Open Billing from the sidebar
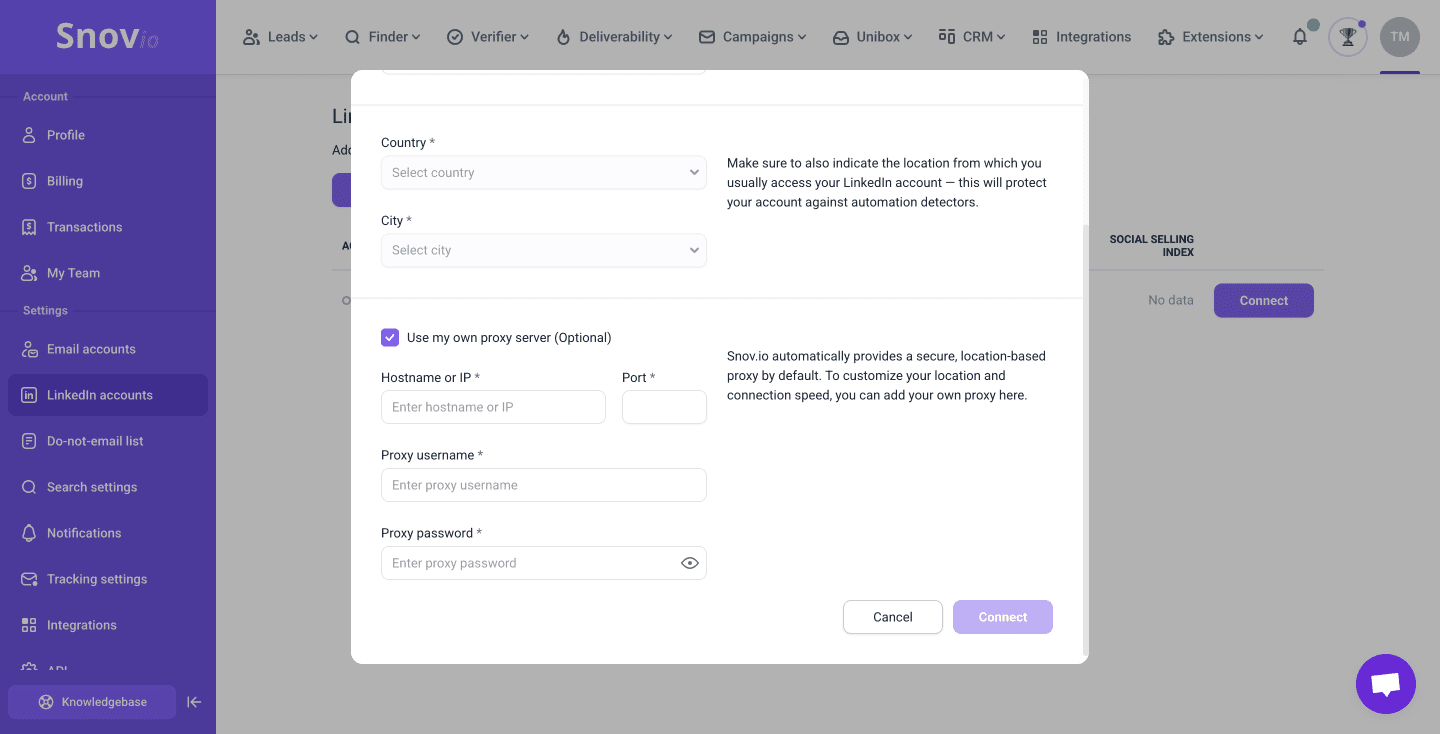Viewport: 1440px width, 734px height. click(64, 181)
